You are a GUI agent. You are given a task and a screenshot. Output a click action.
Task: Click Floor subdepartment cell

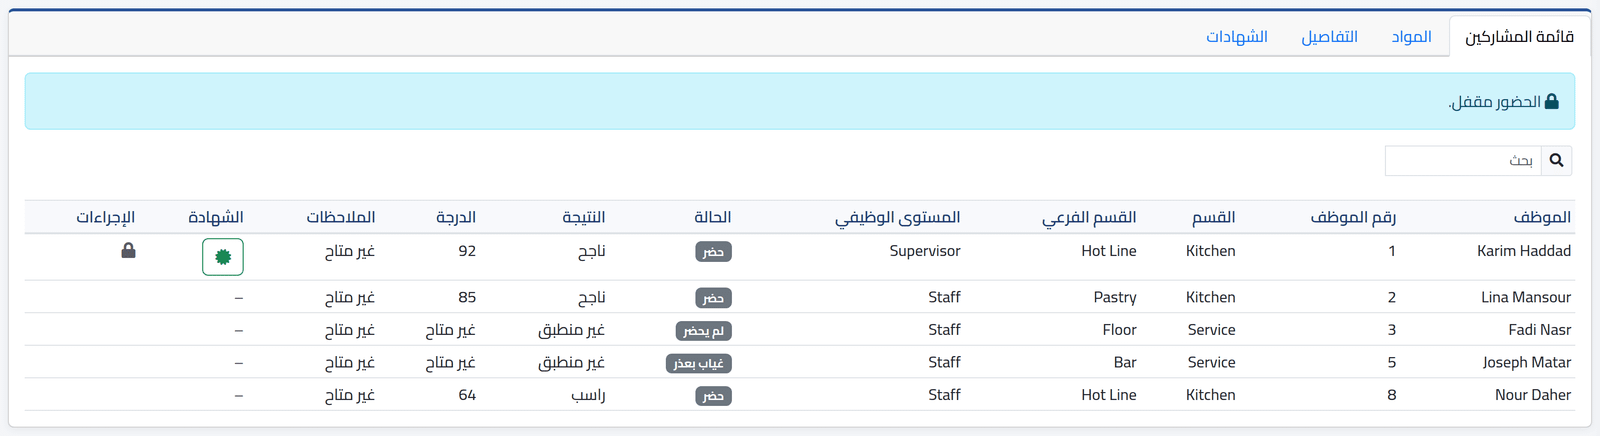1119,329
